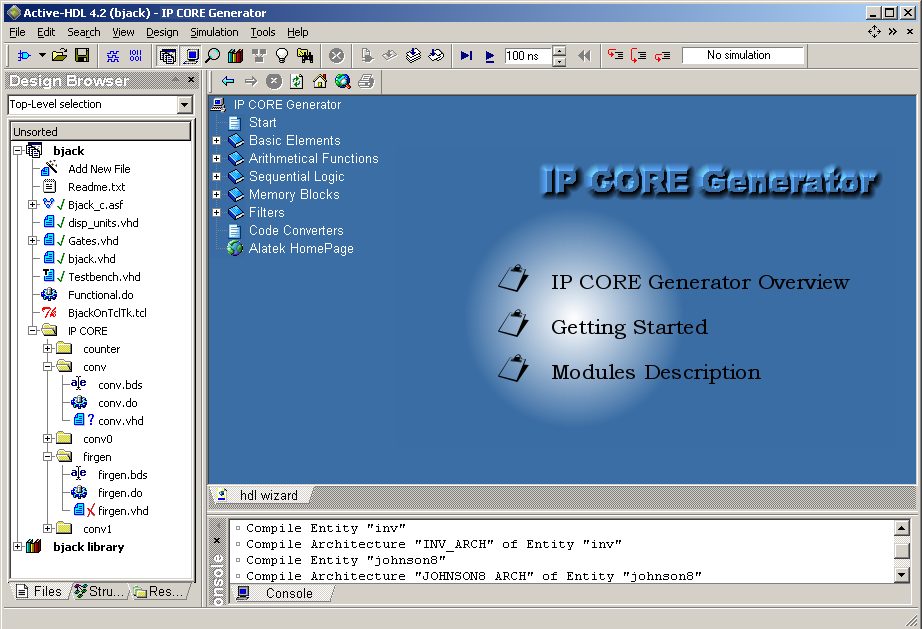Select Add New File in design tree
Image resolution: width=922 pixels, height=629 pixels.
(99, 169)
